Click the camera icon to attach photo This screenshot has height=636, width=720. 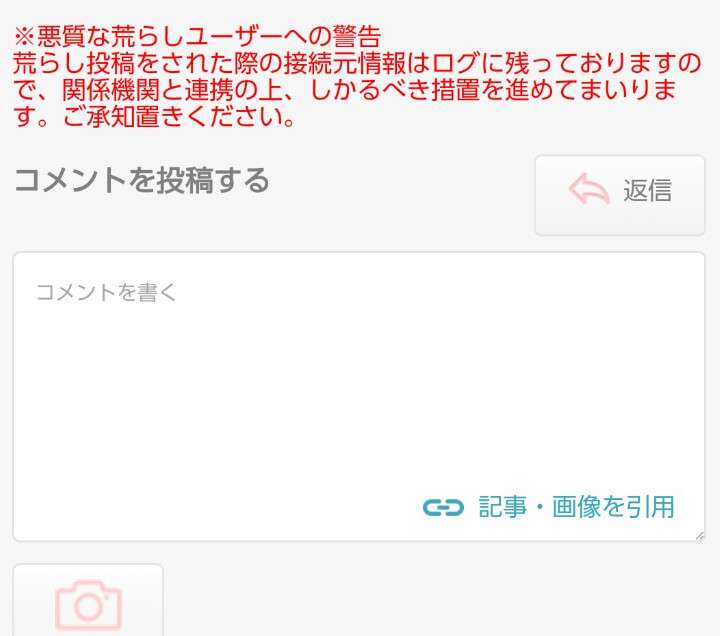88,605
